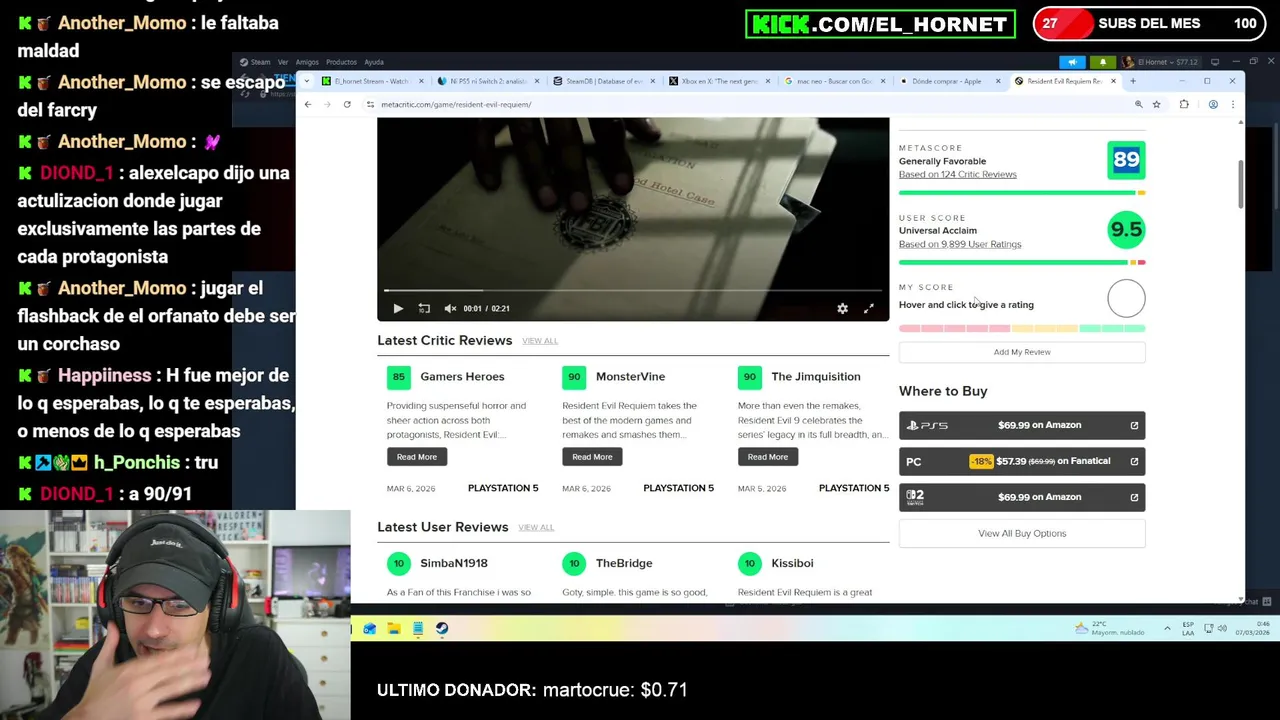Click View All Buy Options
The width and height of the screenshot is (1280, 720).
click(1022, 533)
